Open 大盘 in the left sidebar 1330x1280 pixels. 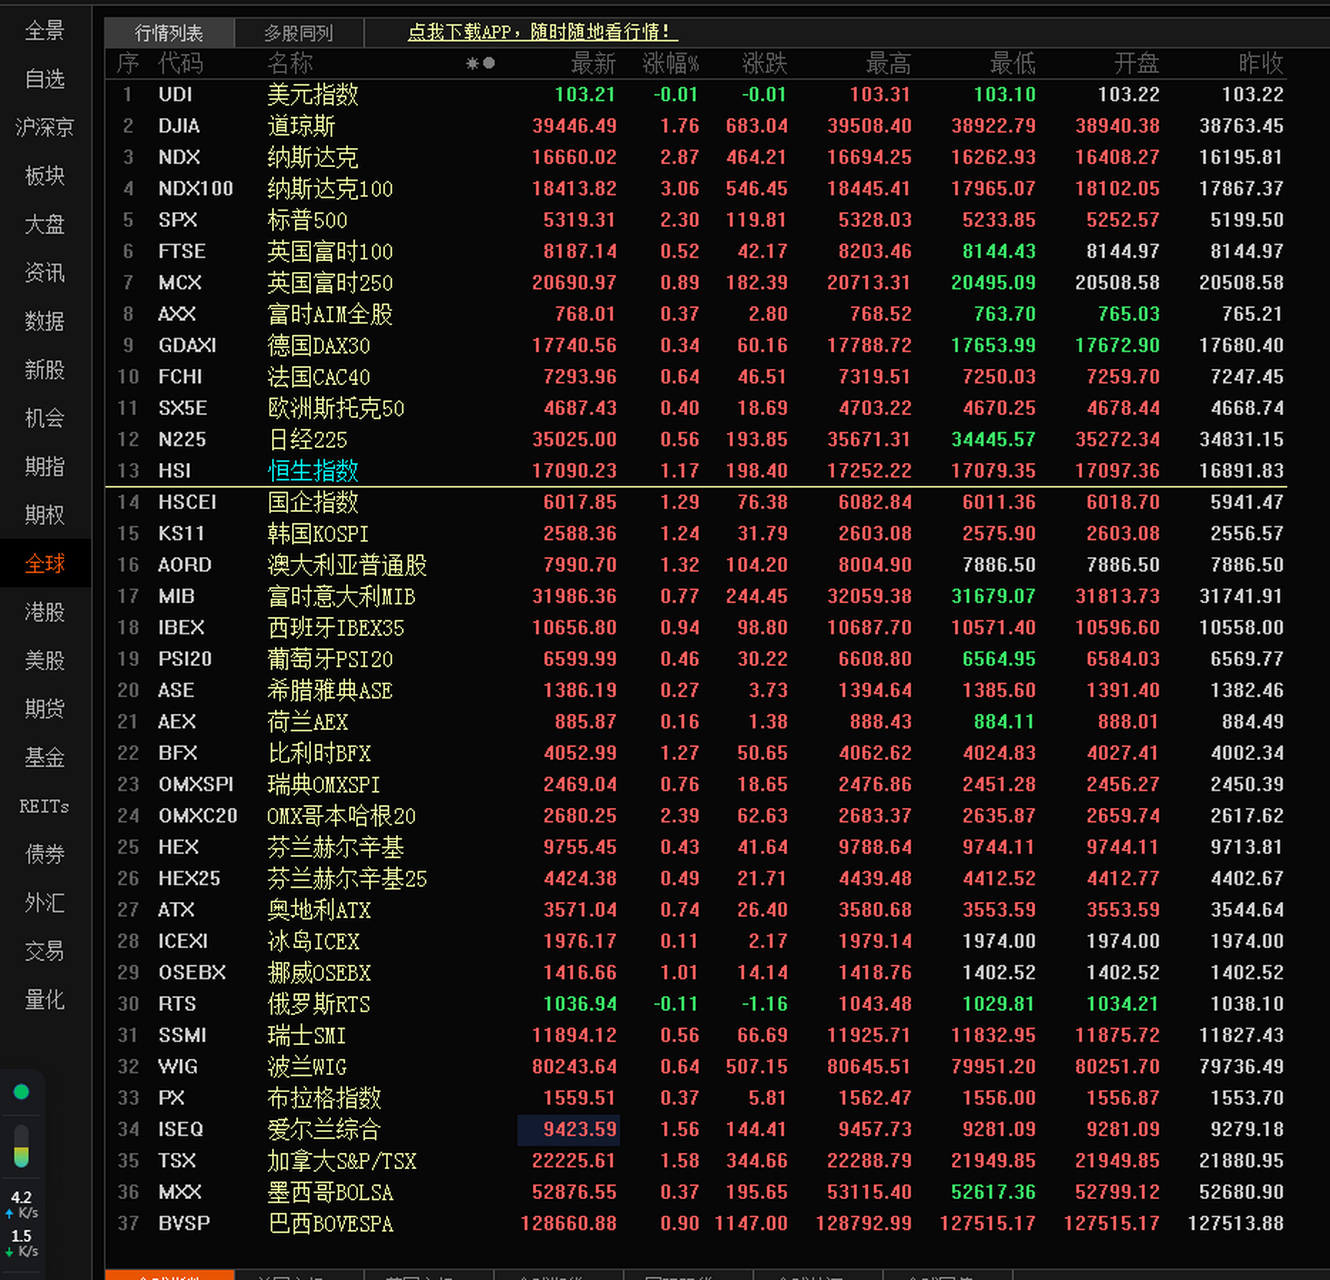[x=45, y=225]
